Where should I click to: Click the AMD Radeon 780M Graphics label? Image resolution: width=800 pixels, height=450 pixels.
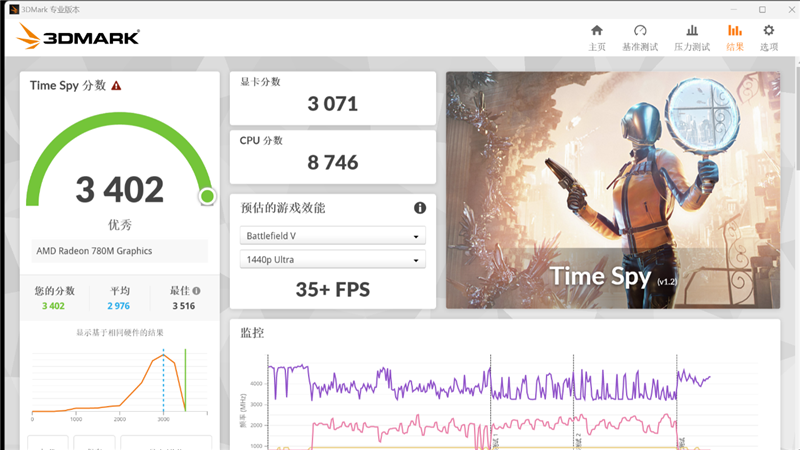94,251
